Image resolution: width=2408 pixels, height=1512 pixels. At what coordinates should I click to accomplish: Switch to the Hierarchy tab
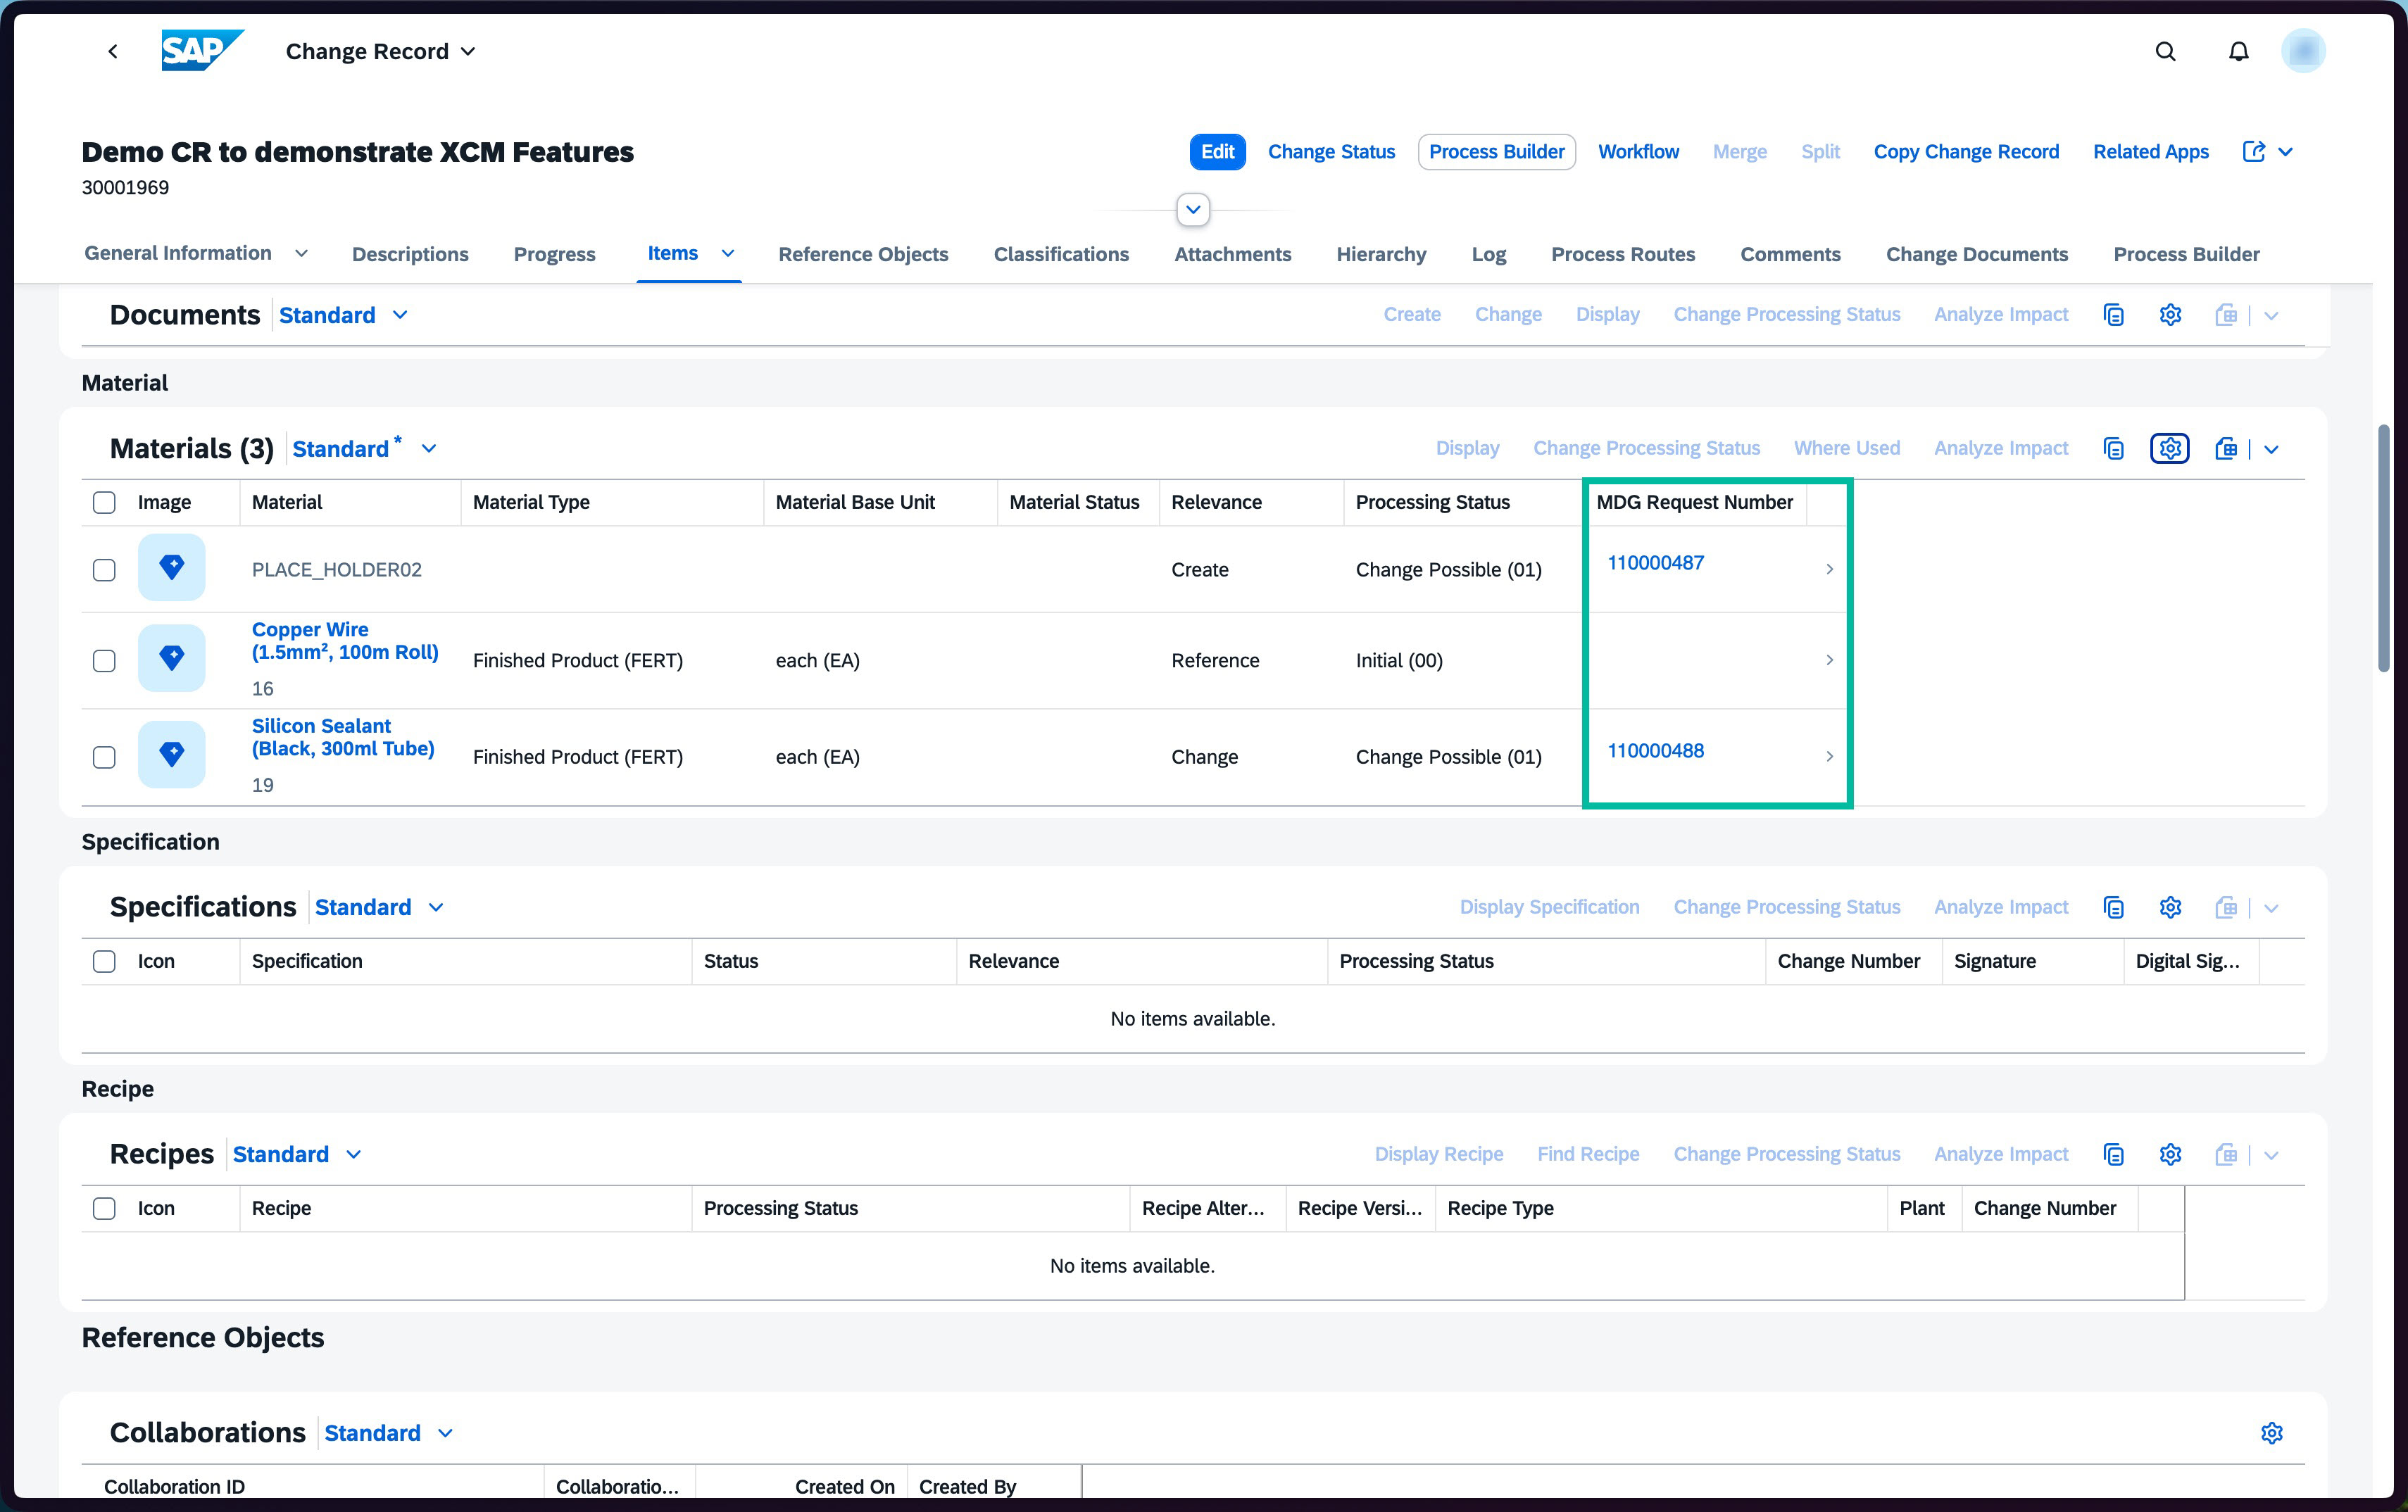coord(1381,254)
